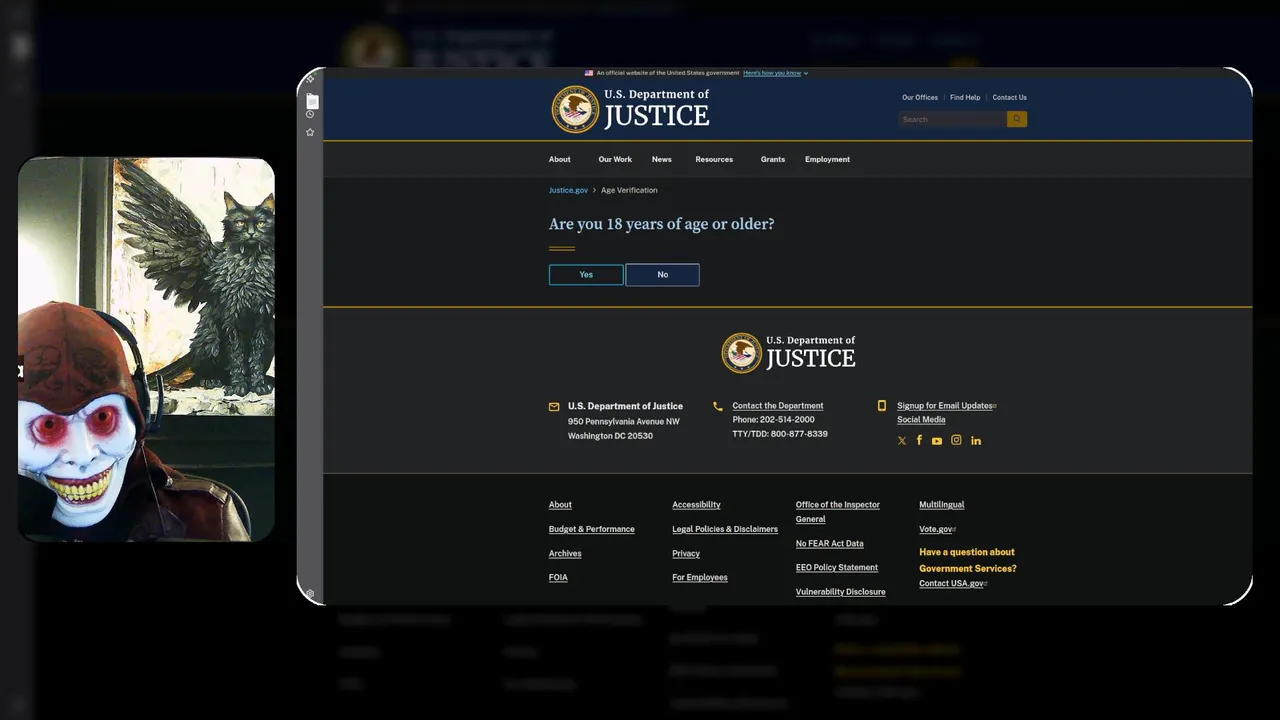Open Archives footer link

(565, 553)
